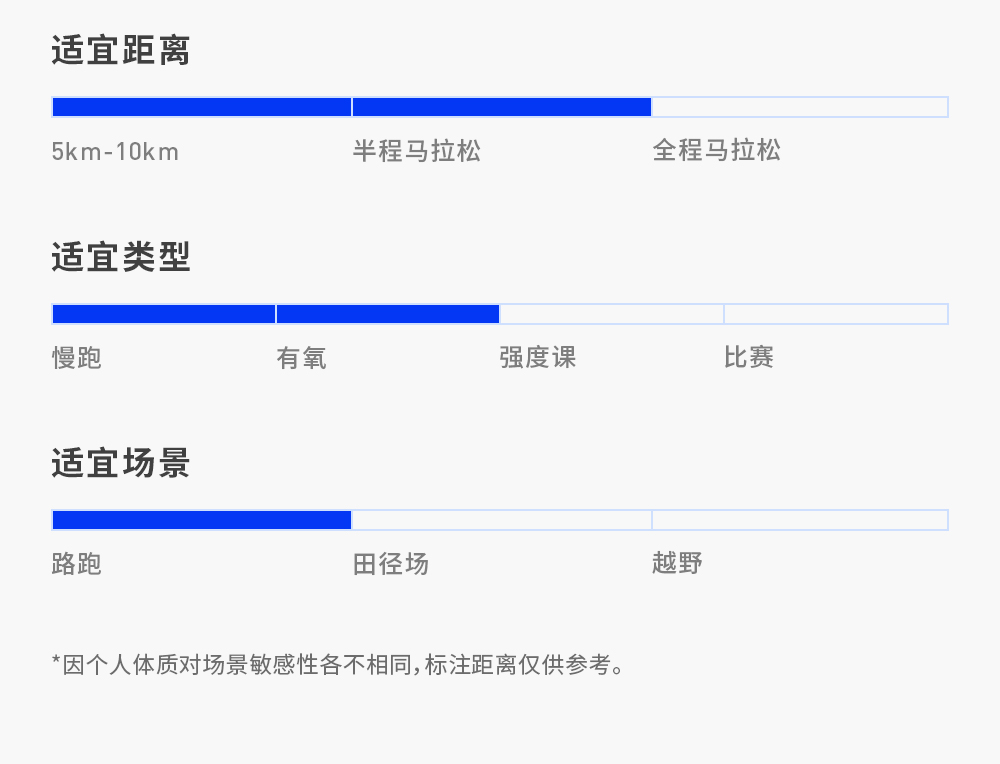Viewport: 1000px width, 764px height.
Task: Choose the 强度课 label
Action: 538,358
